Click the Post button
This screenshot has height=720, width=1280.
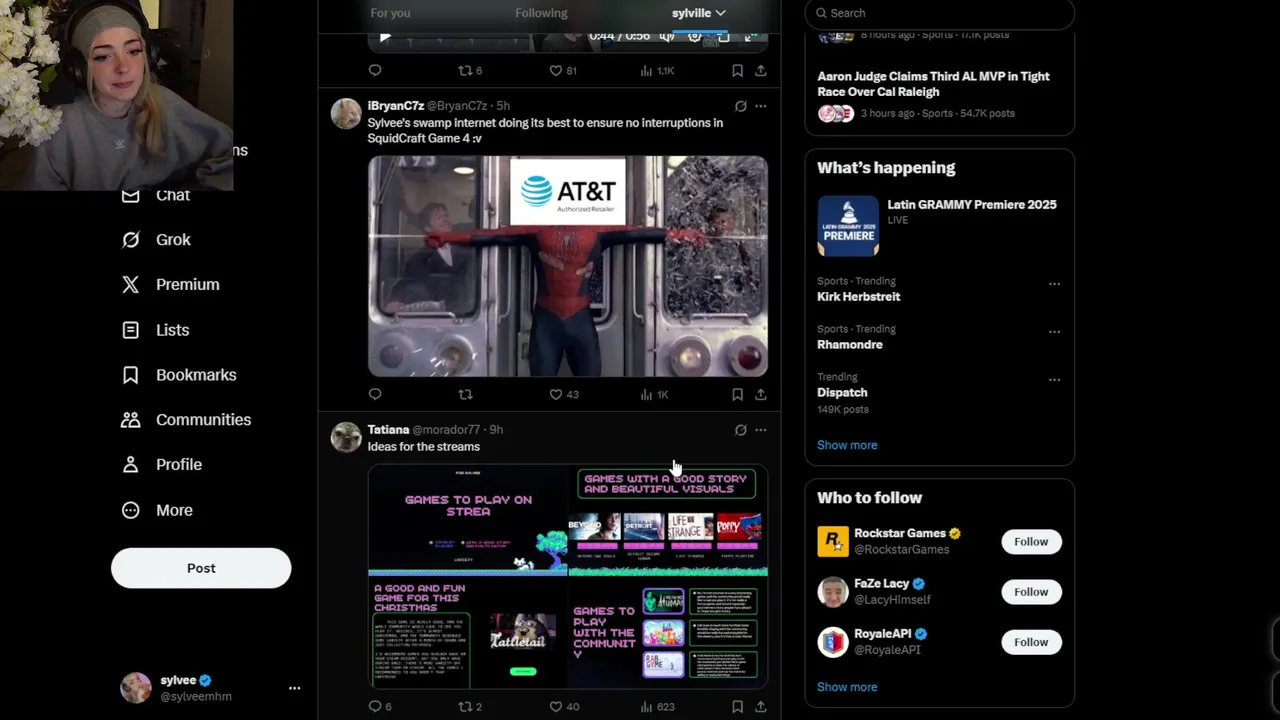tap(201, 568)
